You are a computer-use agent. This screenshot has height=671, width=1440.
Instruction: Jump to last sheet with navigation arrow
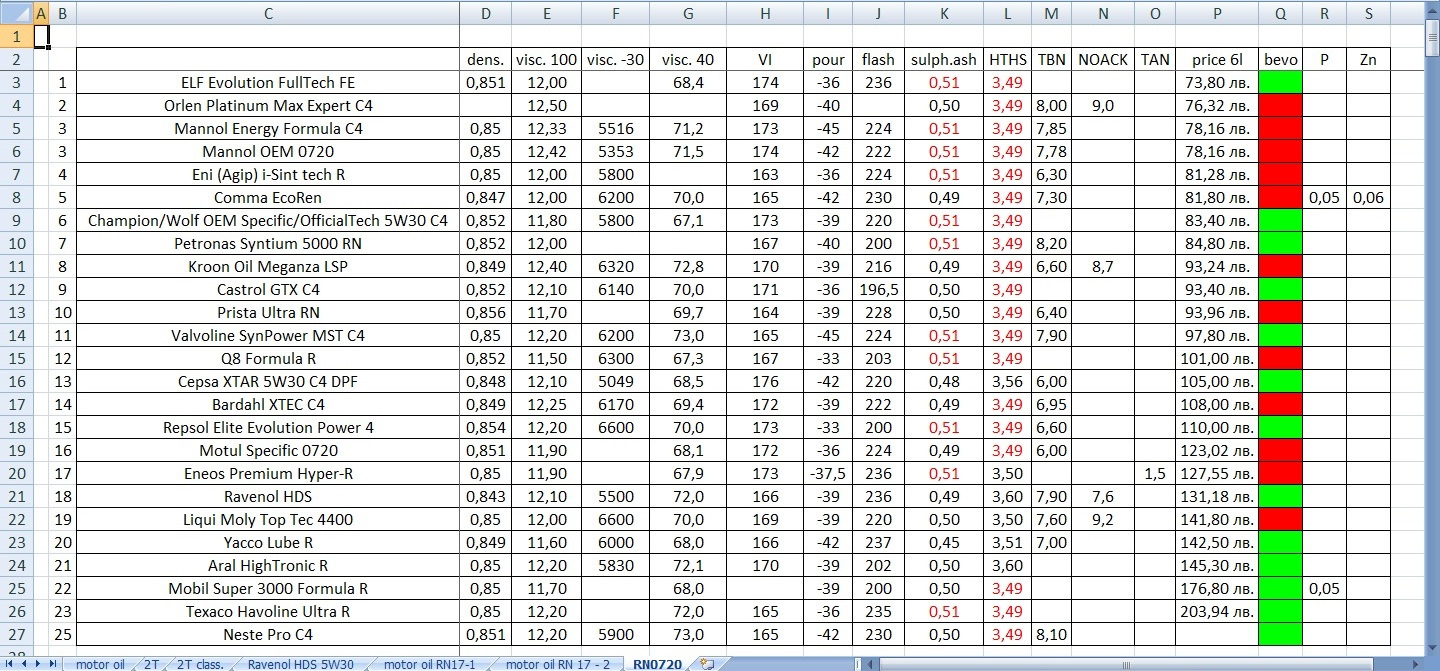[52, 663]
